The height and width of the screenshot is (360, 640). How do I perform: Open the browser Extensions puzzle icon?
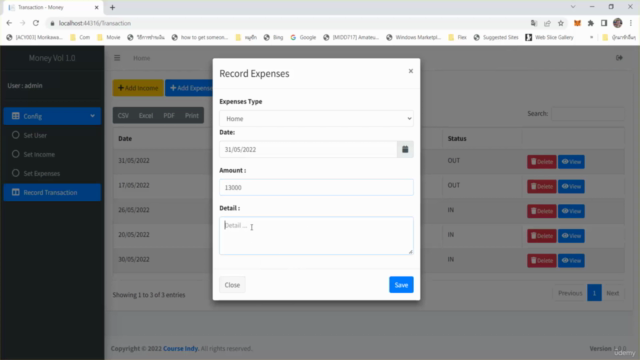pos(591,23)
